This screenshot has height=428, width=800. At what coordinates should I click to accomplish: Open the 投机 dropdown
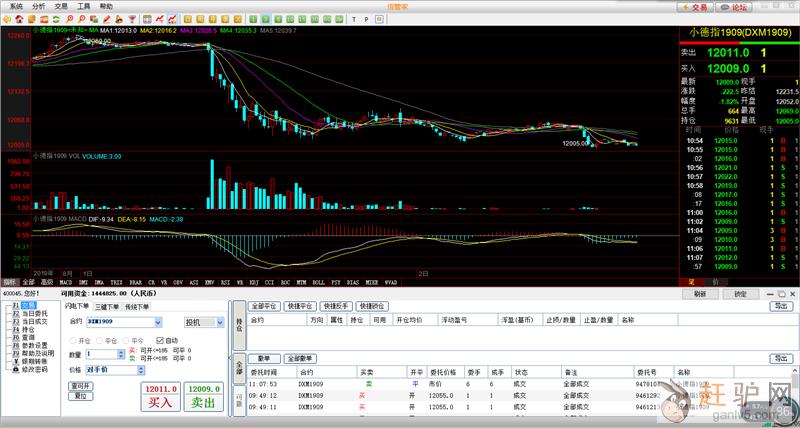click(220, 322)
